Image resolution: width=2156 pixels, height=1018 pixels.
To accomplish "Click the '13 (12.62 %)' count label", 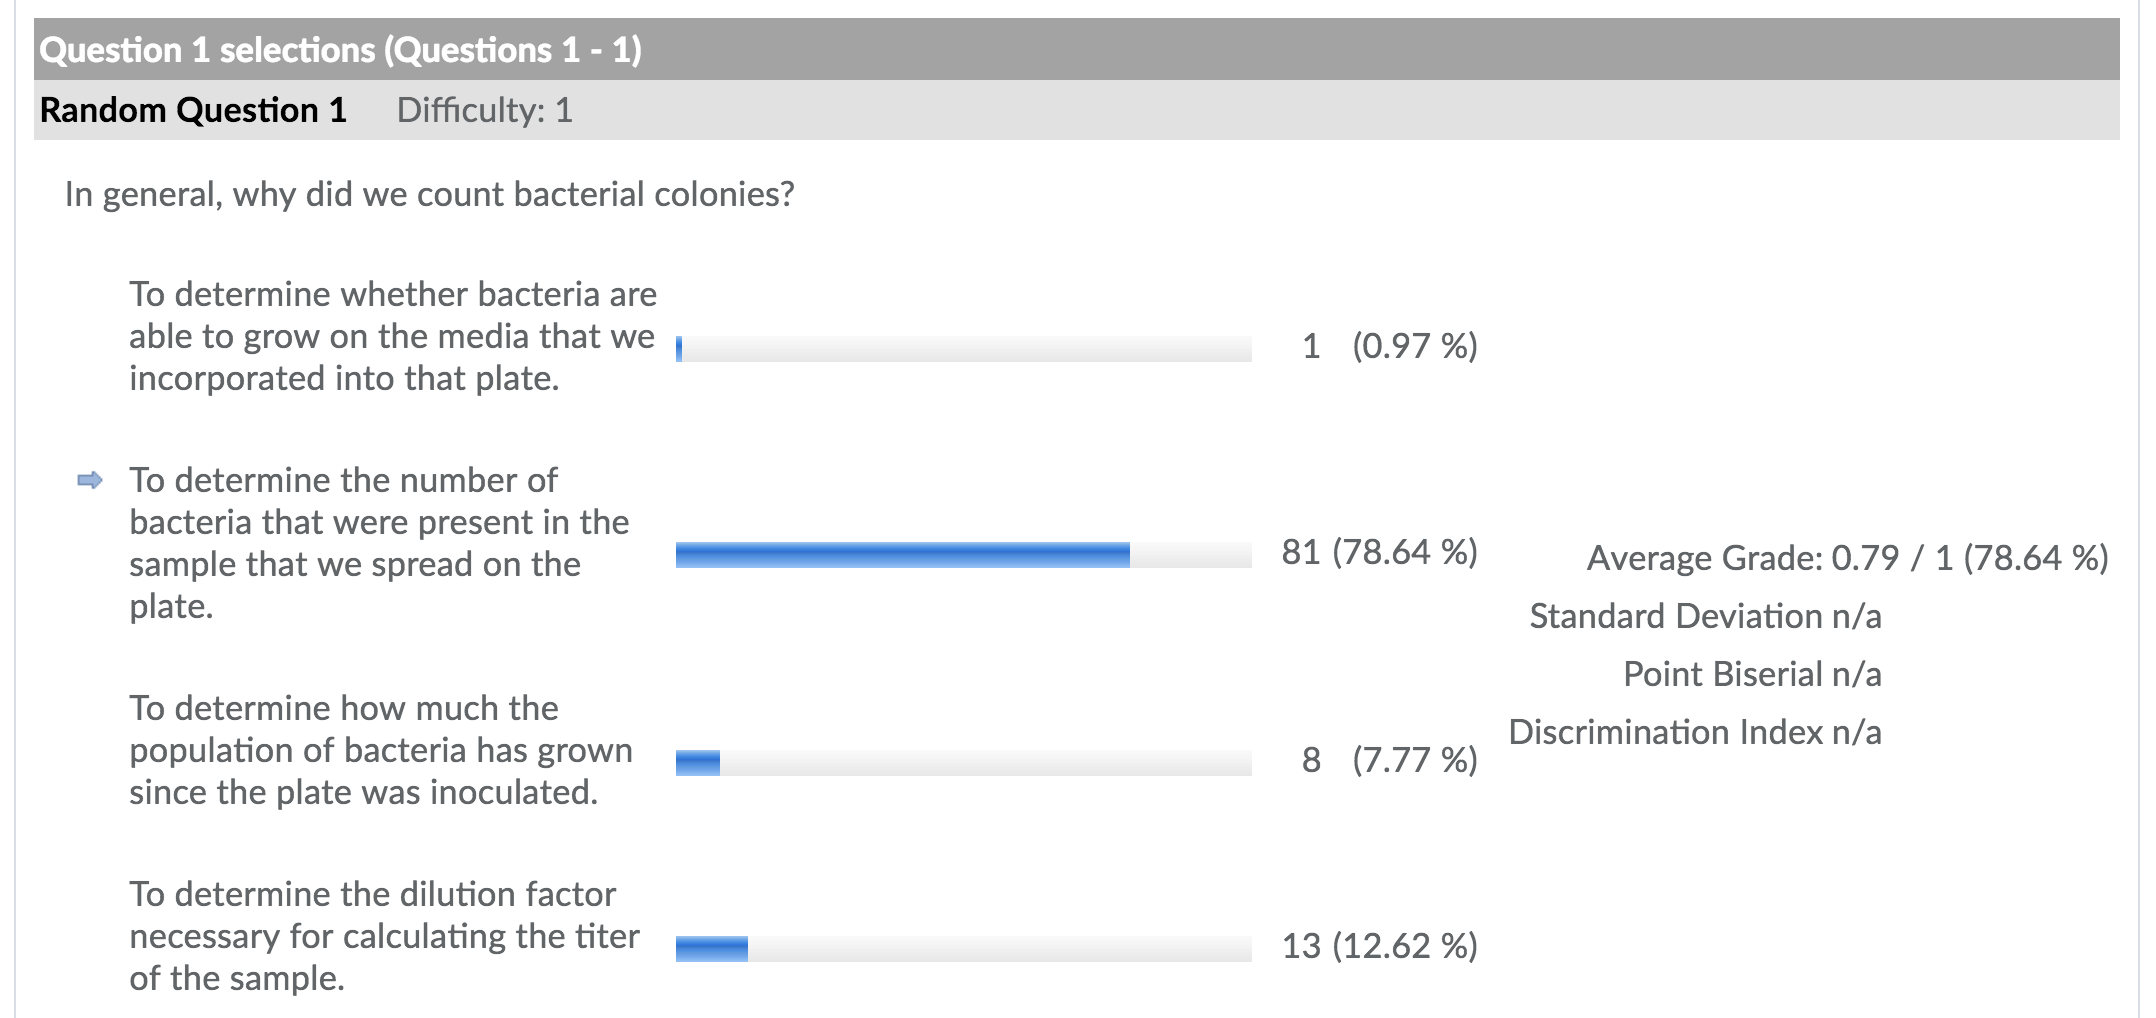I will pos(1380,947).
